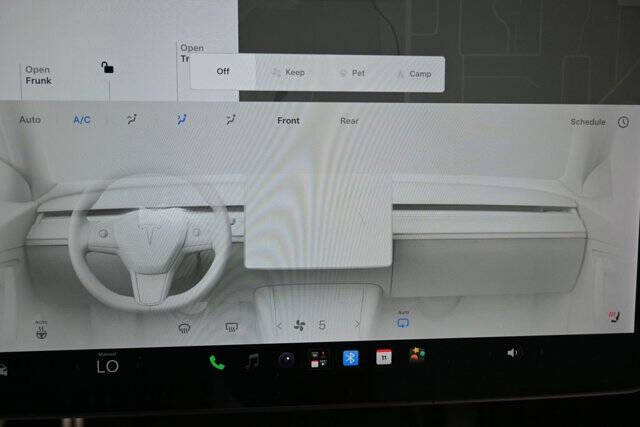This screenshot has width=640, height=427.
Task: Select Off climate keep mode
Action: [223, 71]
